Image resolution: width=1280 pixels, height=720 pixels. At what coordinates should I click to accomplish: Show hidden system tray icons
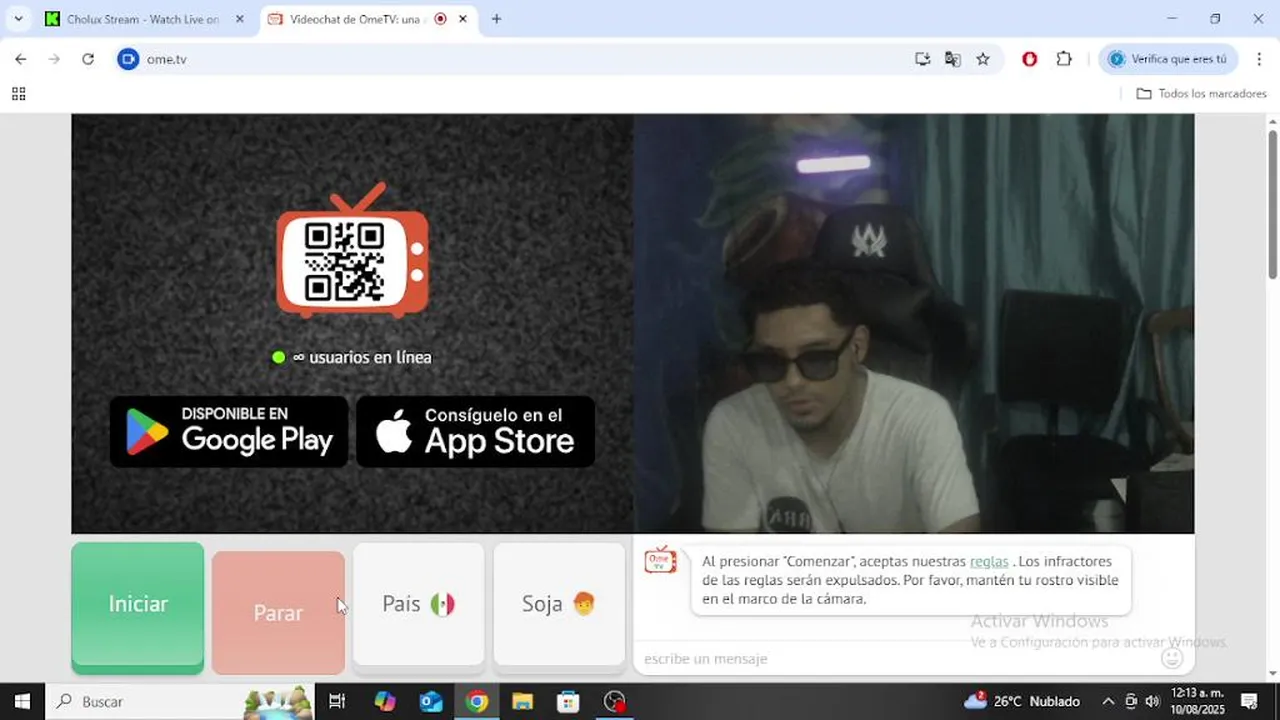(x=1108, y=702)
